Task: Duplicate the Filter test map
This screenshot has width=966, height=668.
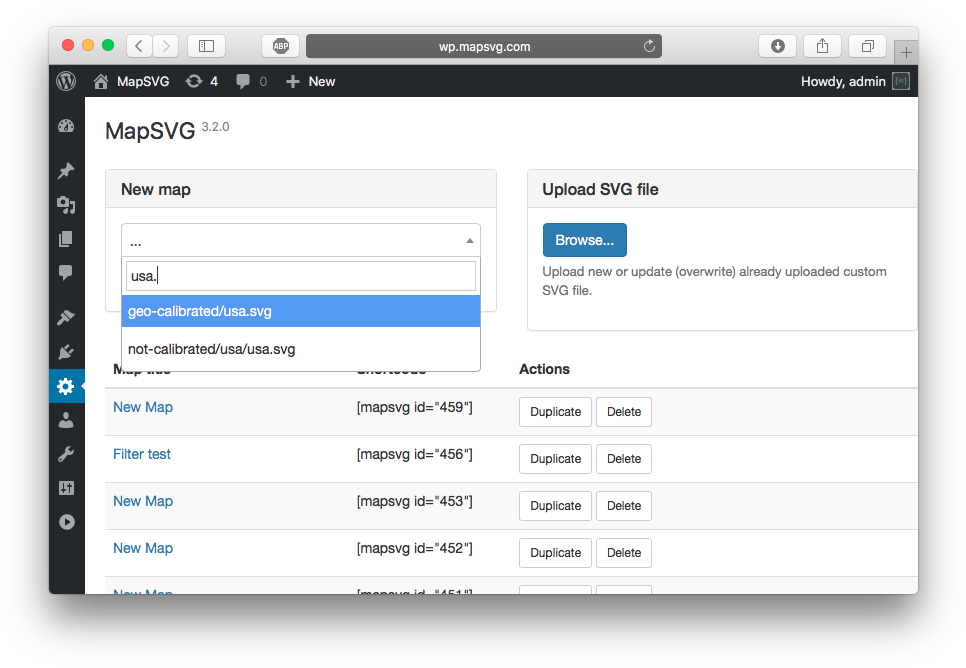Action: click(555, 458)
